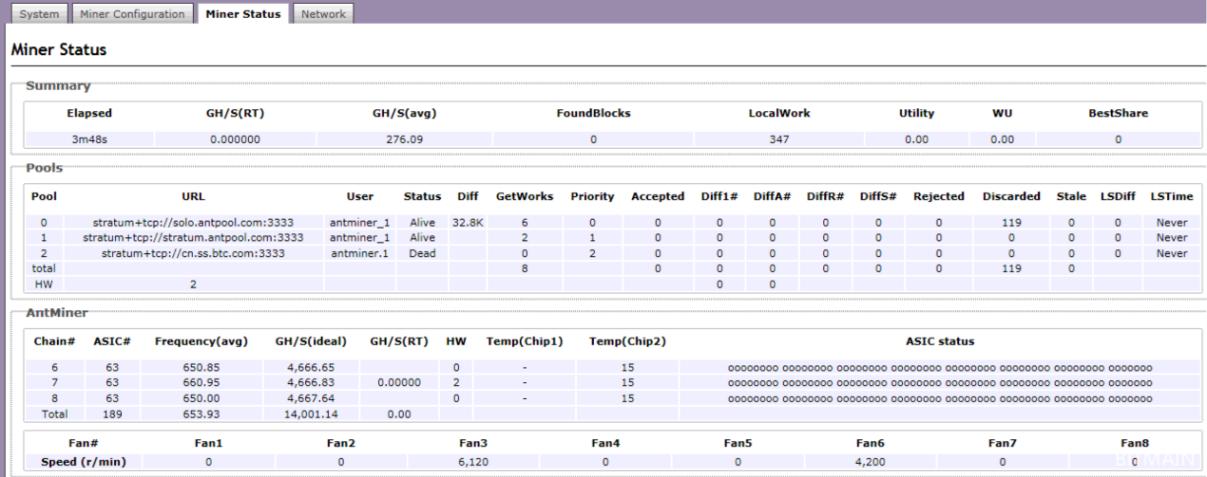Click the Discarded column header
Screen dimensions: 1207x477
1011,196
